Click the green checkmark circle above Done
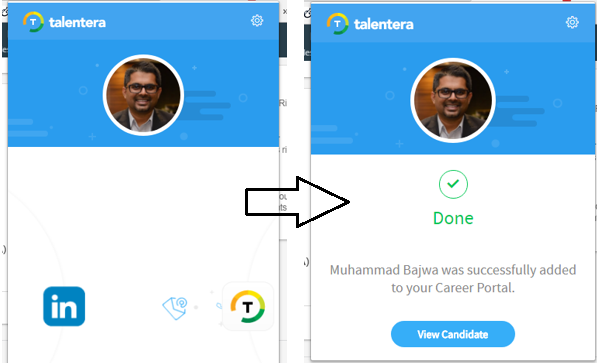The image size is (597, 363). pyautogui.click(x=453, y=184)
